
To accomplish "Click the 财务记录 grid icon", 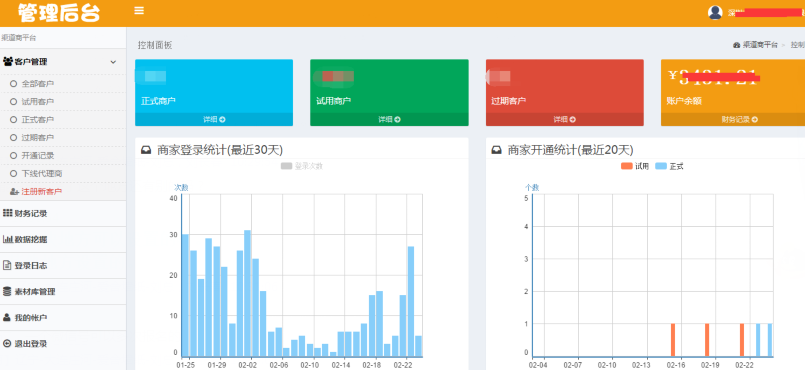I will click(8, 213).
